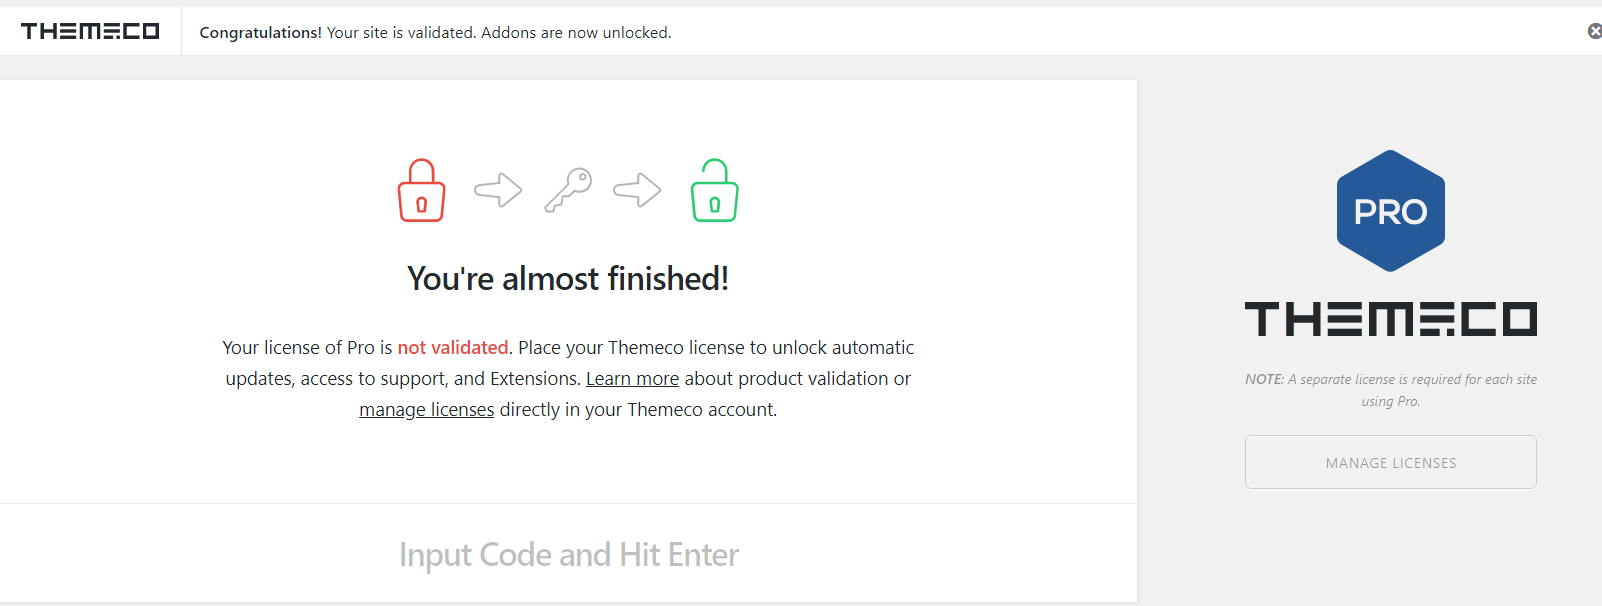Click the Themeco logo in the header
This screenshot has height=606, width=1602.
point(90,31)
